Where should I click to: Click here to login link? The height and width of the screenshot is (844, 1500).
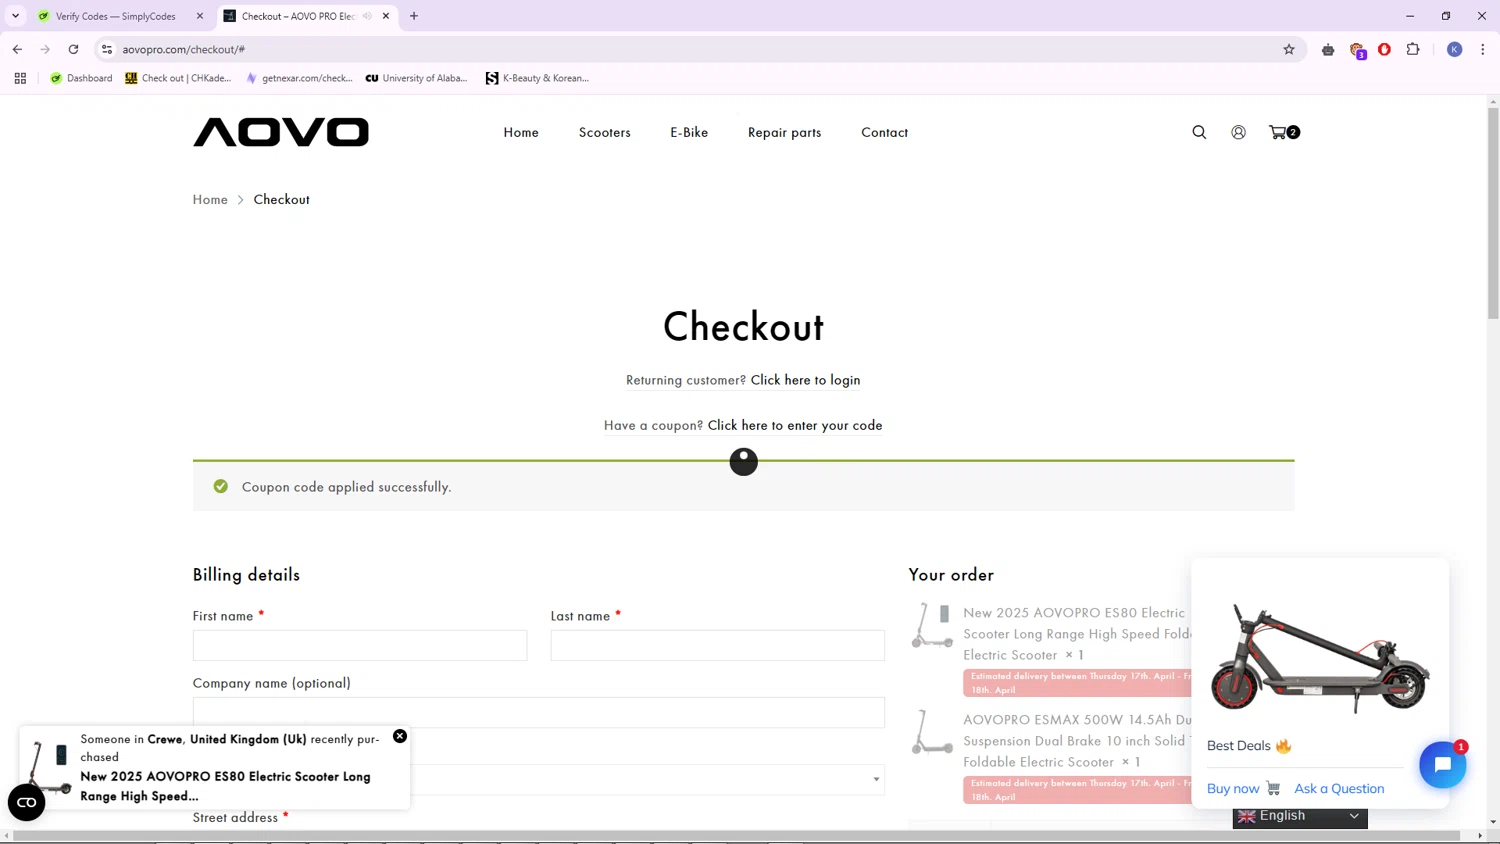tap(805, 380)
